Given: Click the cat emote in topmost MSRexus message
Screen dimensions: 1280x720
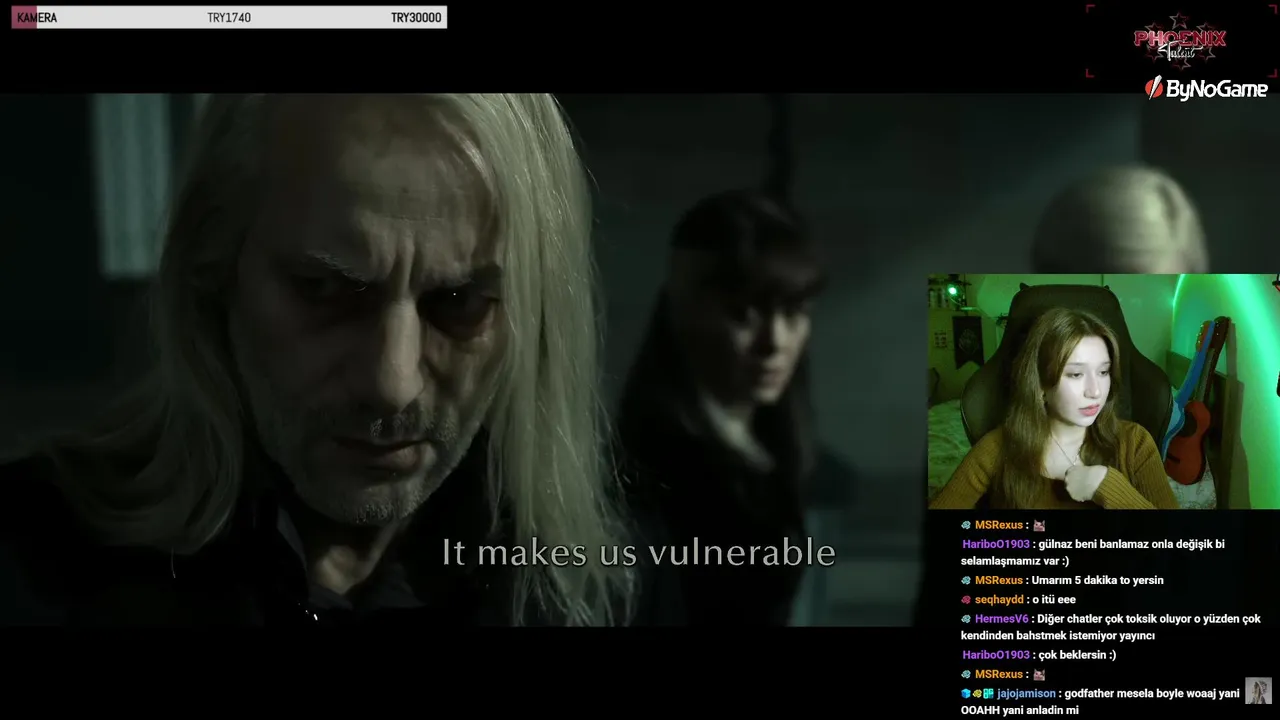Looking at the screenshot, I should [x=1039, y=525].
